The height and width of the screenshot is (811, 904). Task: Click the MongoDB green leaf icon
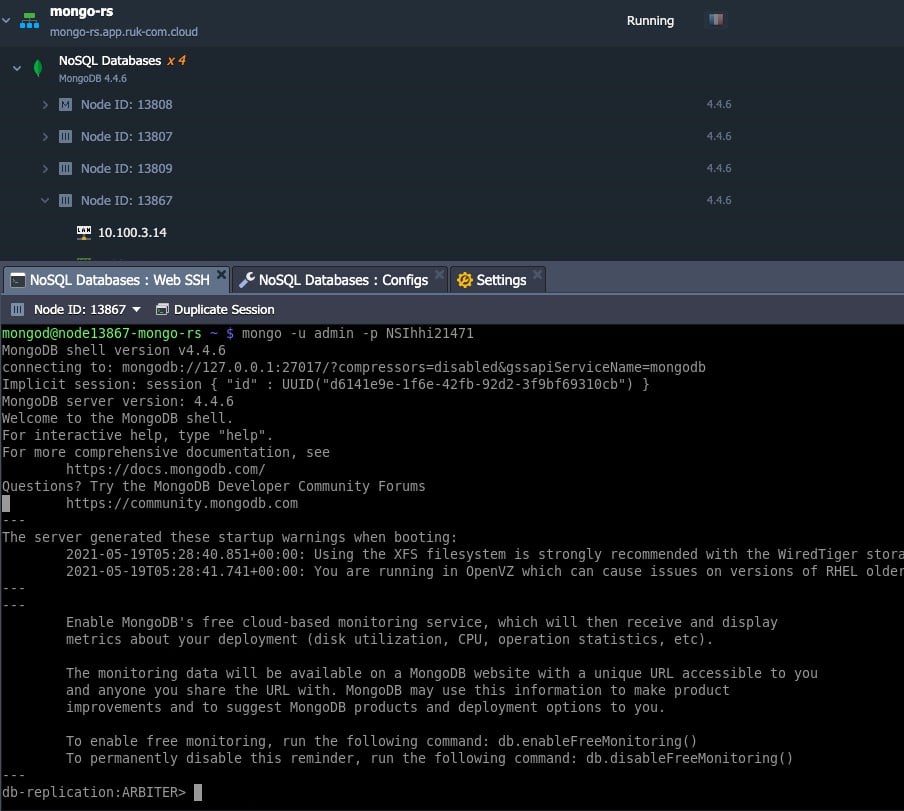coord(38,68)
